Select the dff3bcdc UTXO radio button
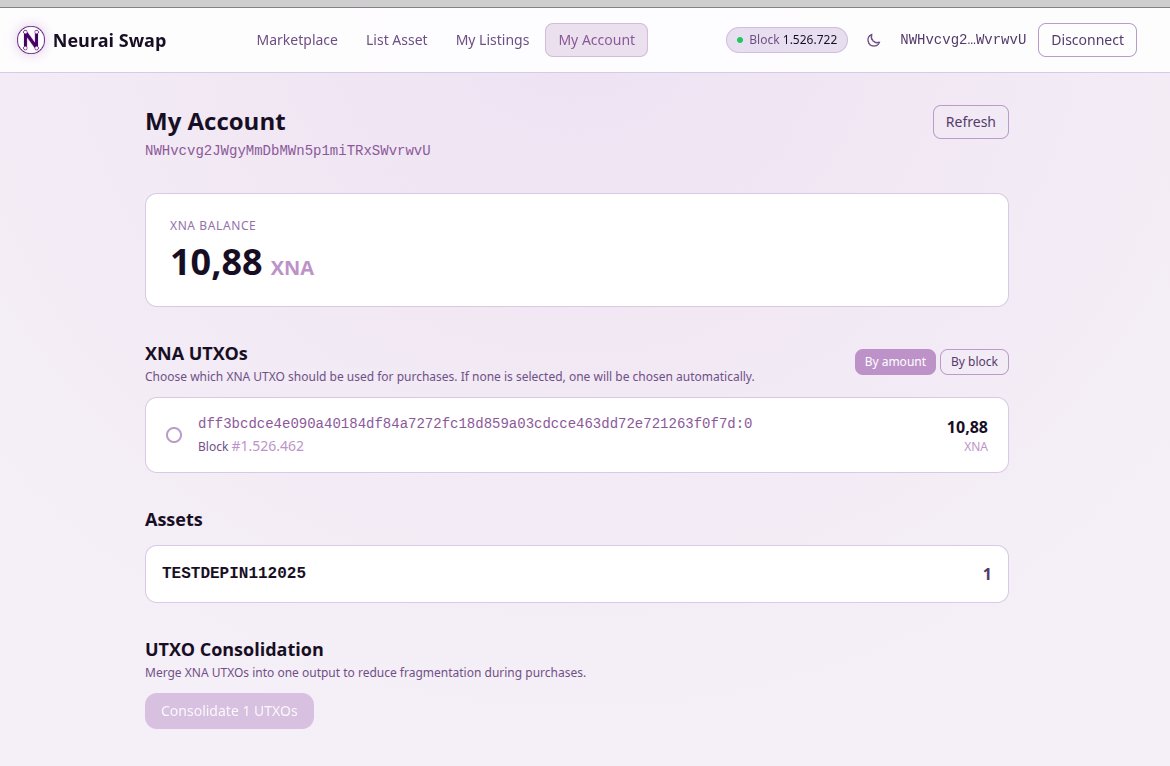The image size is (1170, 766). tap(174, 435)
